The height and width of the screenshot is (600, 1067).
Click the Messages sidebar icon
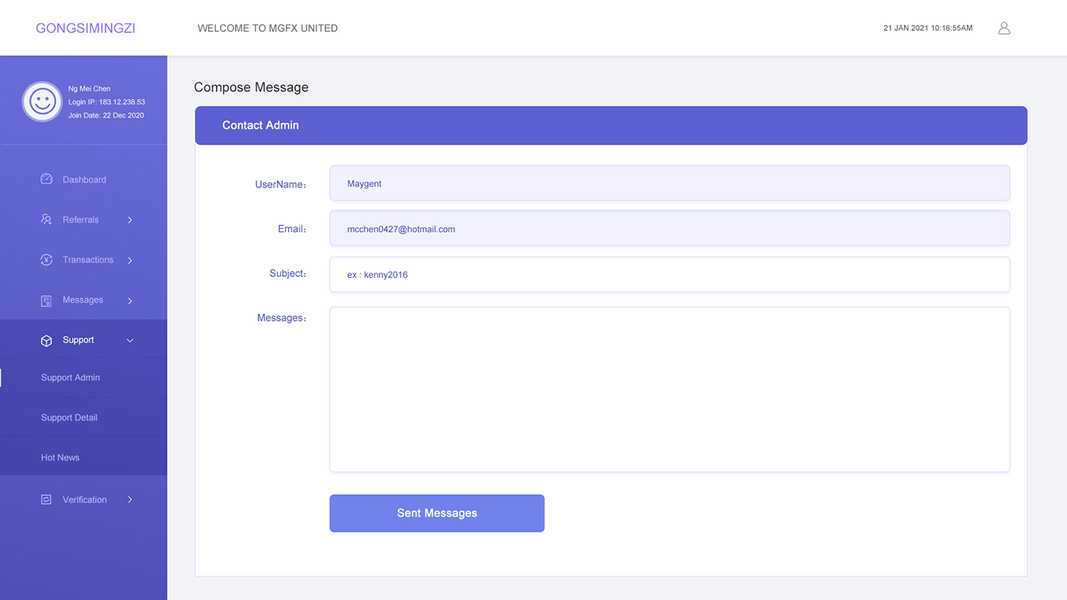point(46,300)
